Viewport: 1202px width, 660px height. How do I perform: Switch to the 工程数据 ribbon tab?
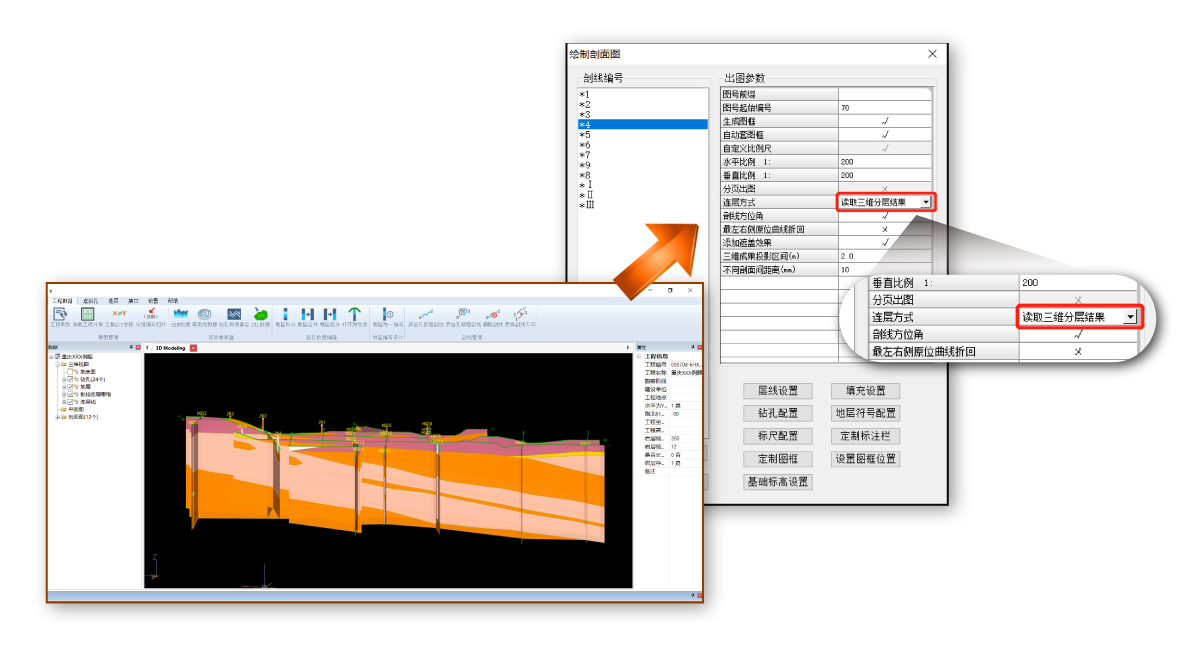(63, 300)
